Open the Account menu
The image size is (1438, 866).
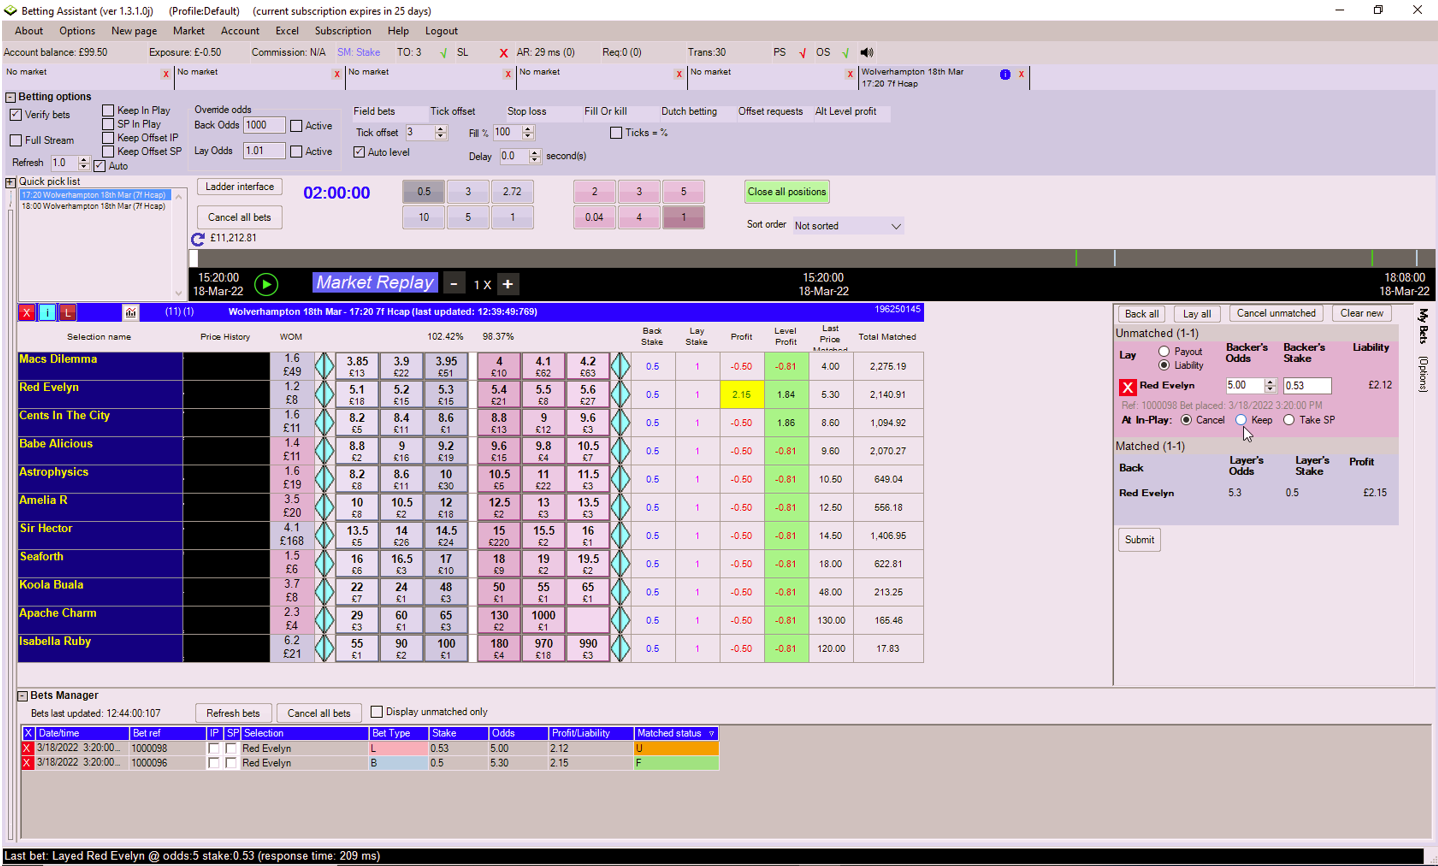pos(240,31)
